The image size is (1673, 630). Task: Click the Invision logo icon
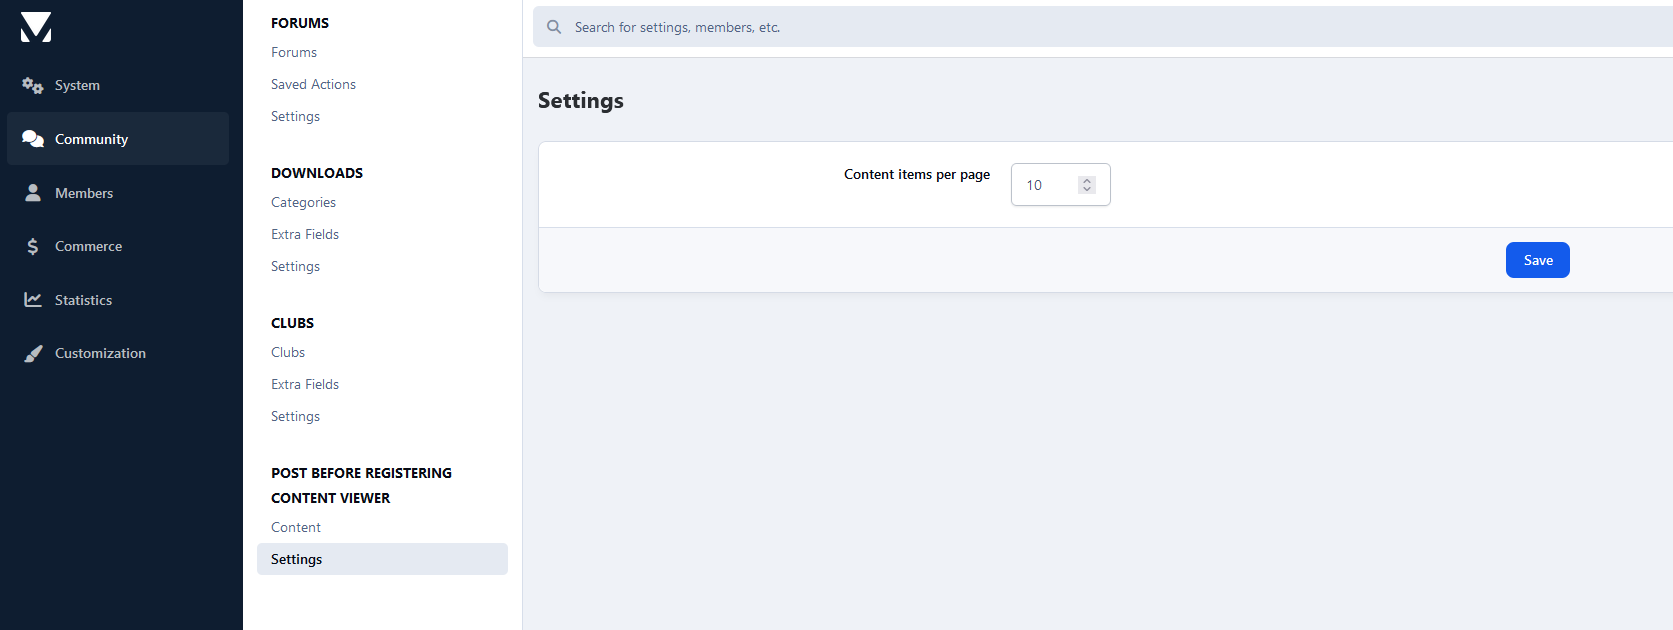[36, 27]
